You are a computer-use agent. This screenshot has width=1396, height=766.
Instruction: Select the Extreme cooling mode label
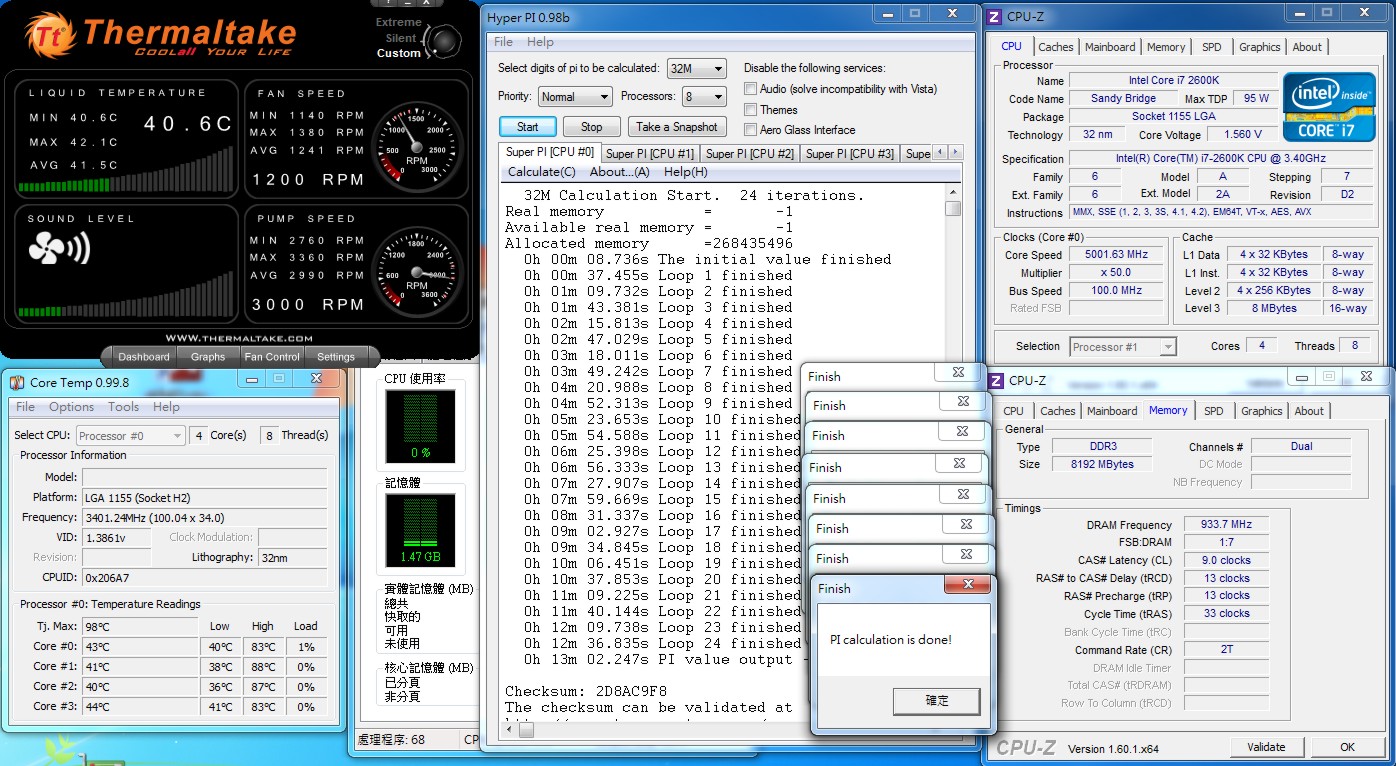point(399,22)
